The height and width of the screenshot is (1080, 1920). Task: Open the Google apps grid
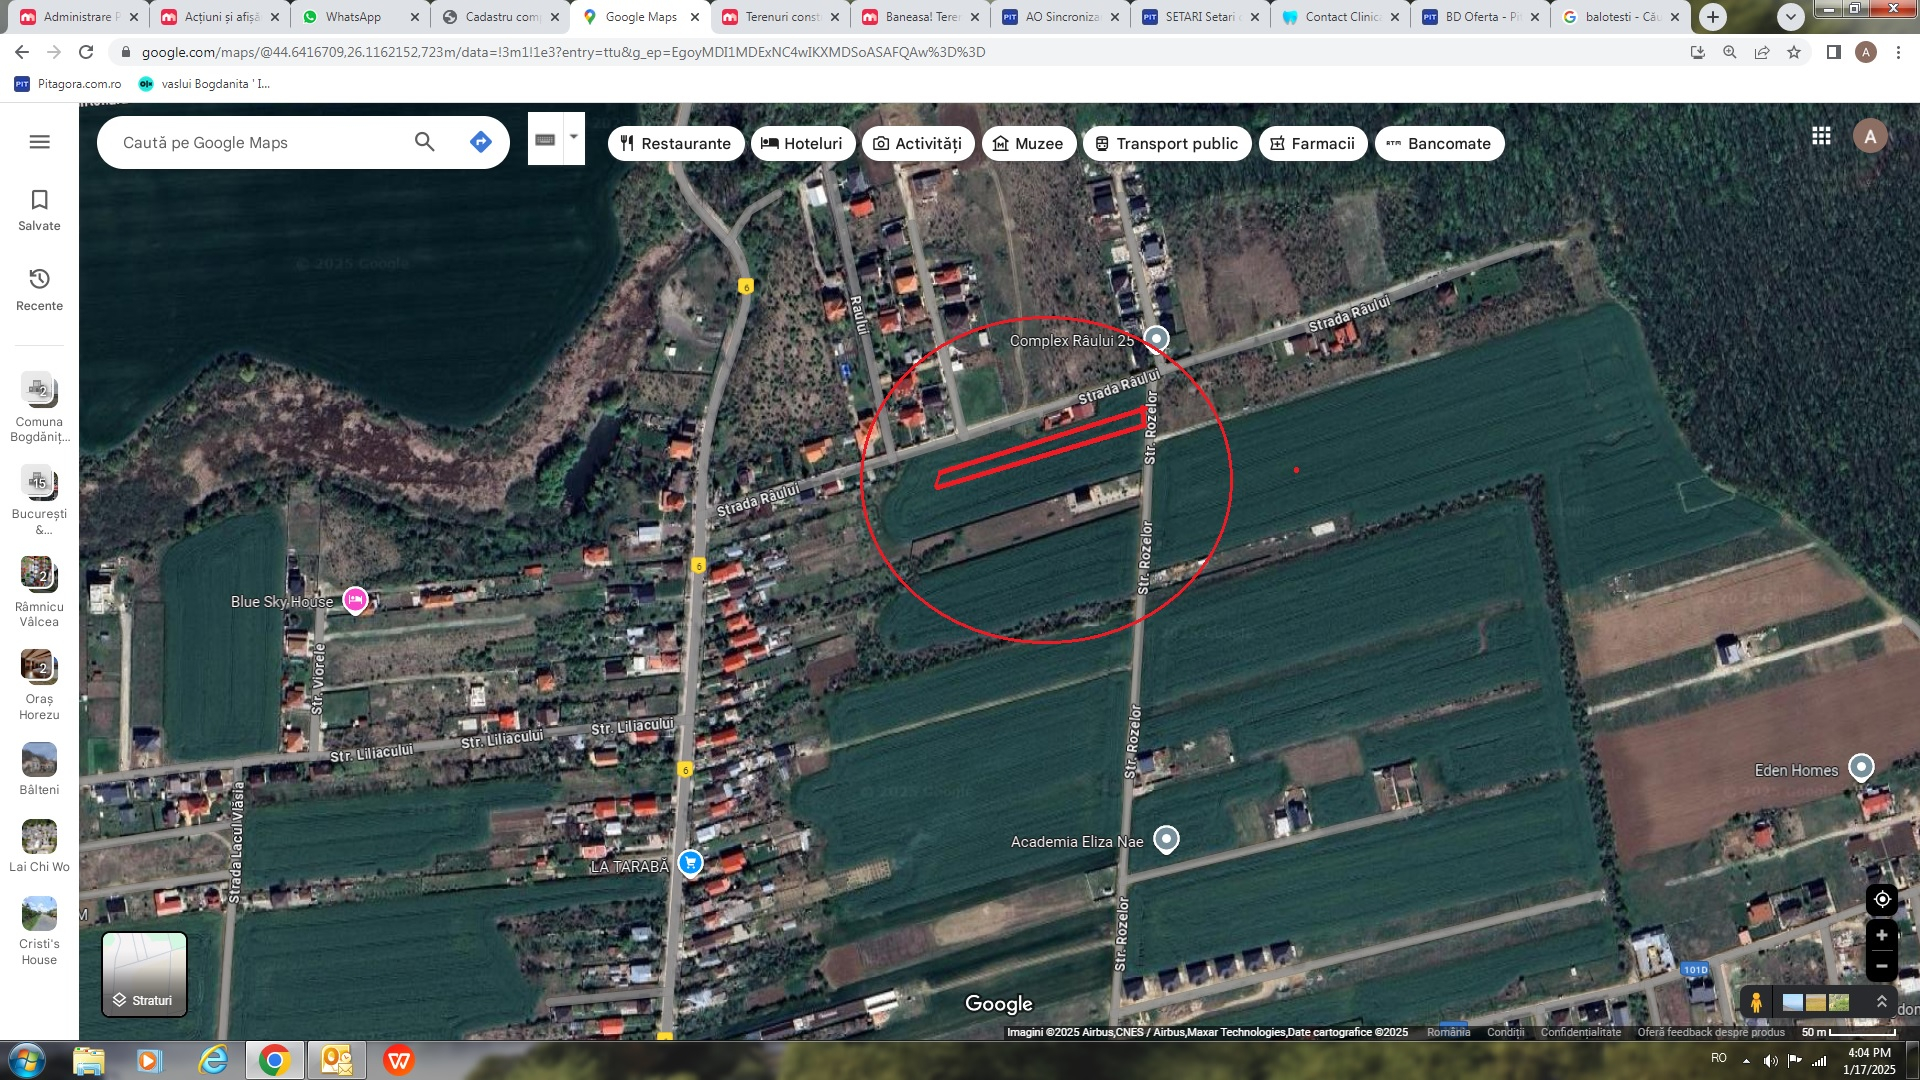pyautogui.click(x=1821, y=136)
